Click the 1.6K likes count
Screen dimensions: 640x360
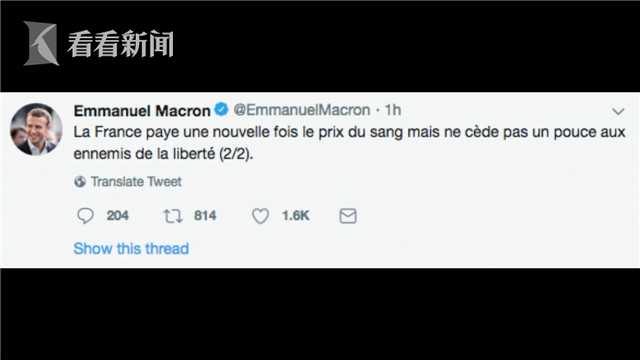[296, 216]
